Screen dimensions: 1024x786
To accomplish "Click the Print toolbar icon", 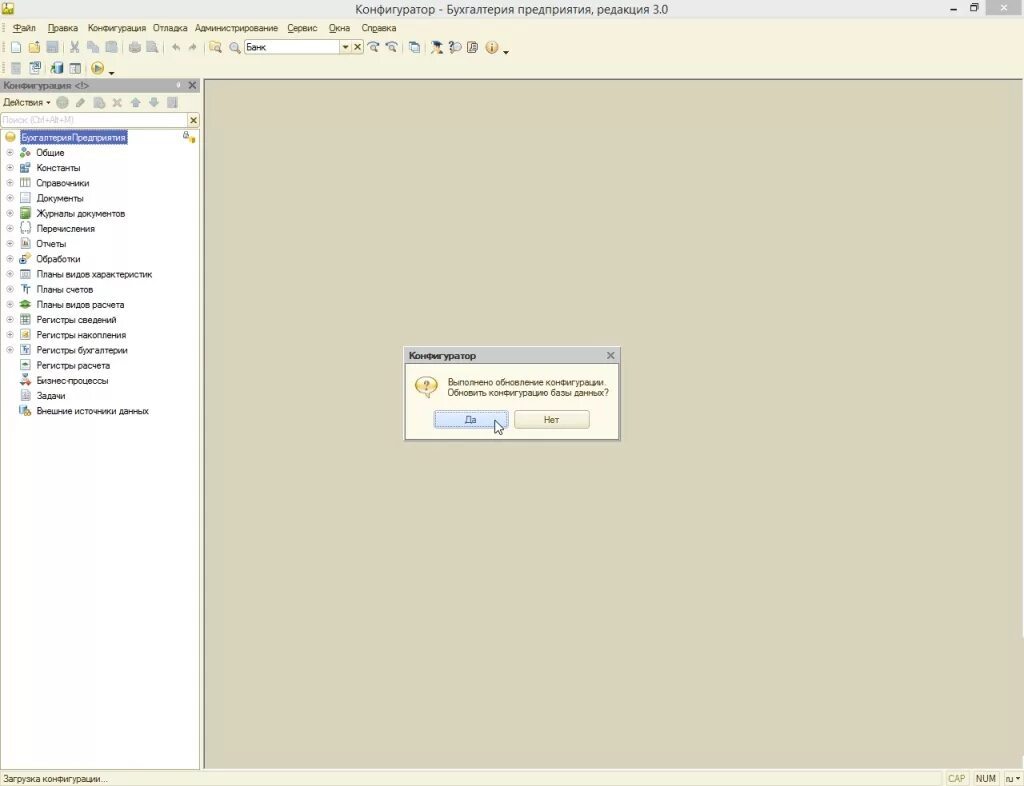I will (135, 47).
